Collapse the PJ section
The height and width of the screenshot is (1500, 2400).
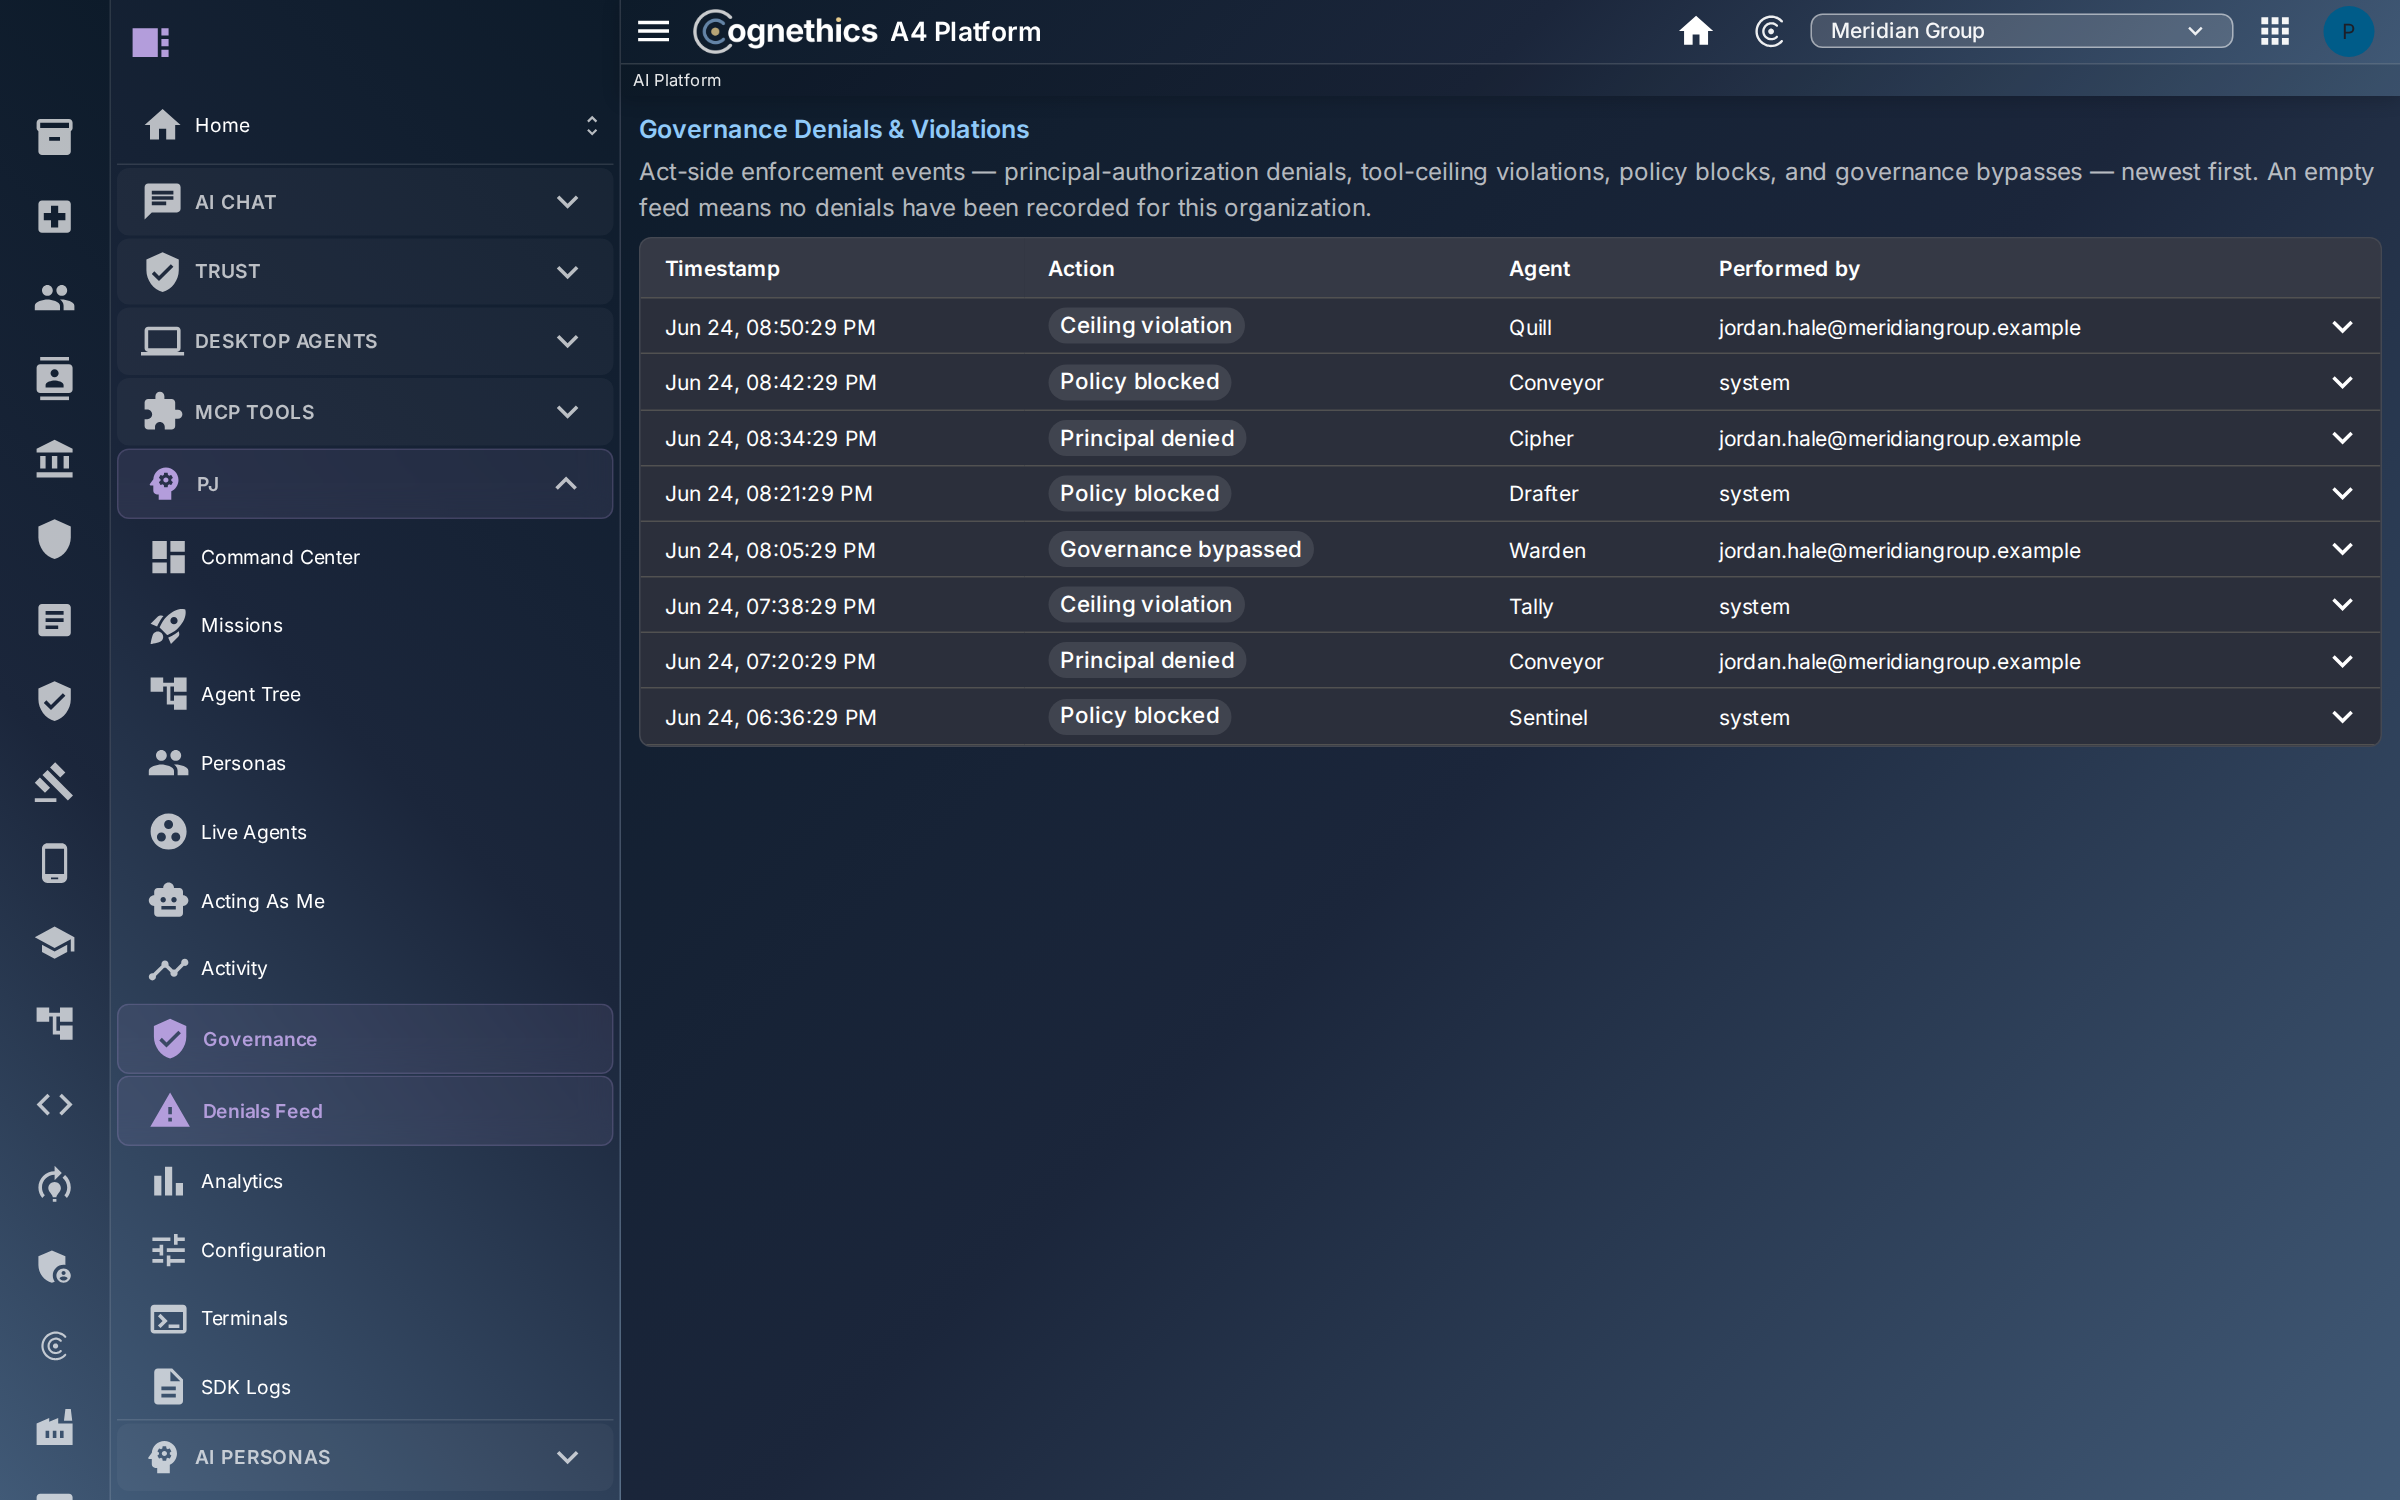pos(365,484)
